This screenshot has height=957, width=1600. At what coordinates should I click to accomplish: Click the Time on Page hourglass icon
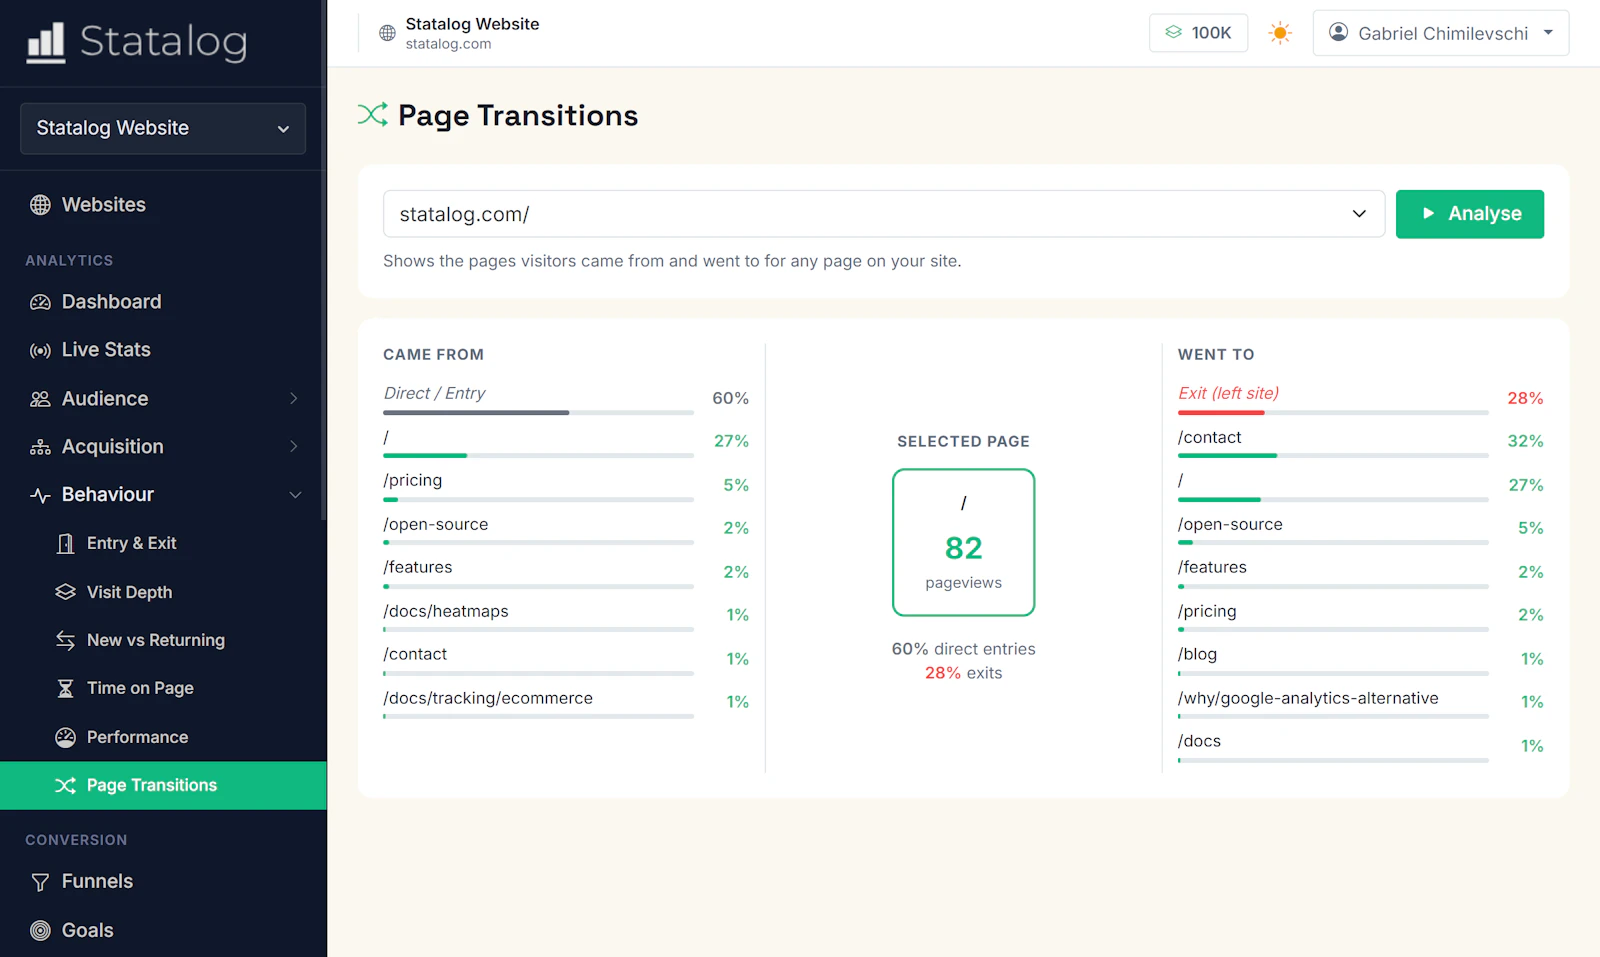65,688
